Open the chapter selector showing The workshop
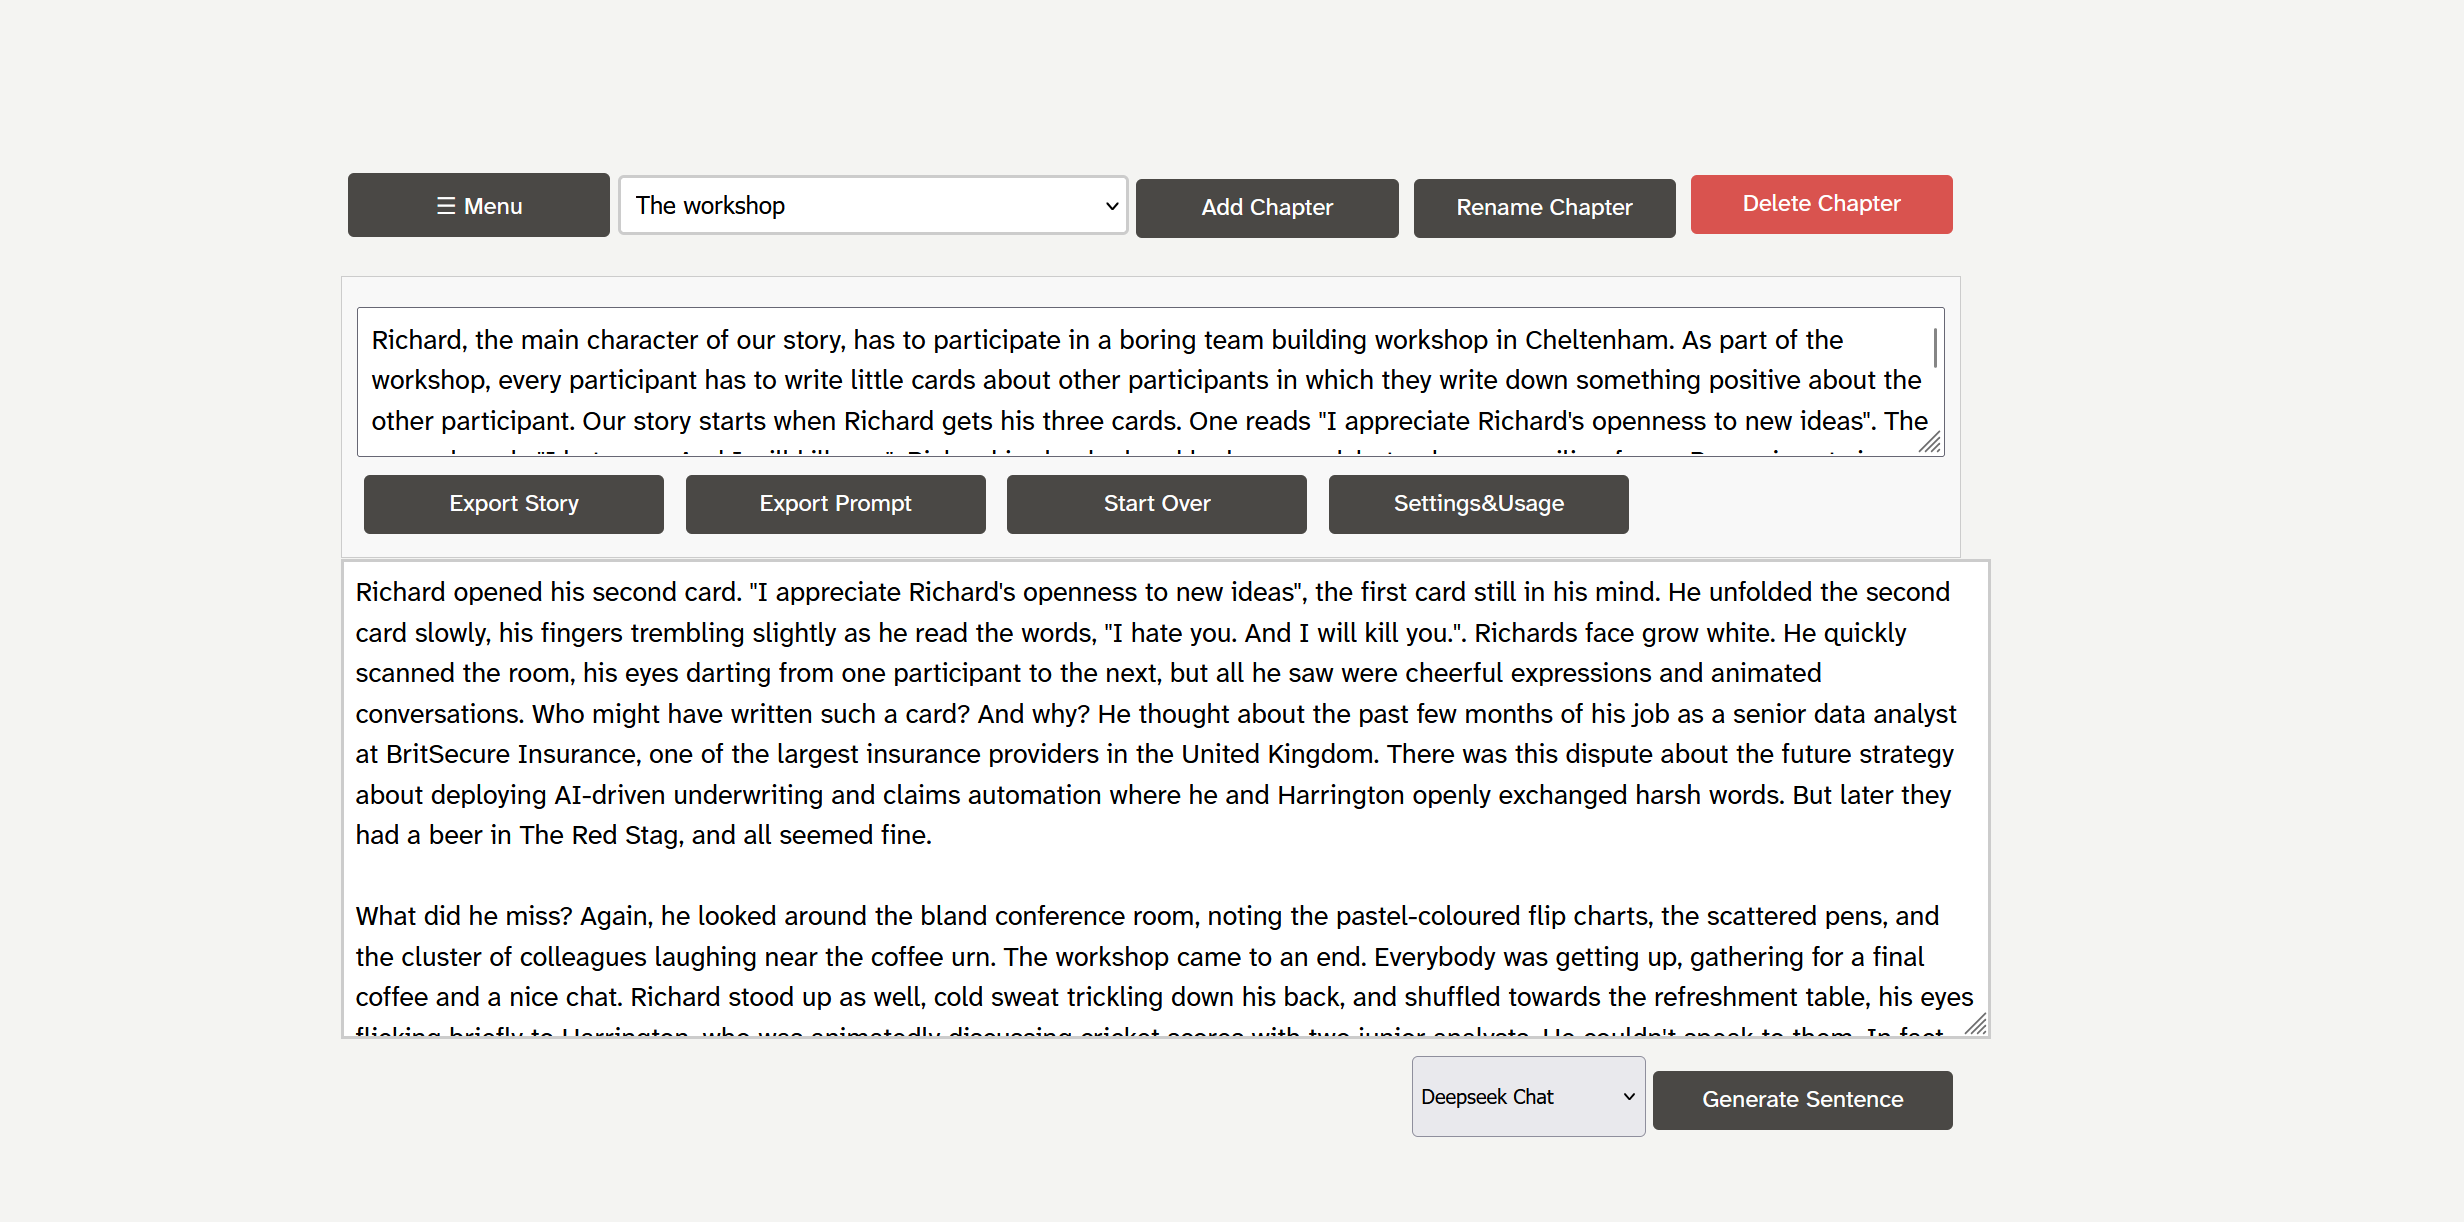The image size is (2464, 1222). pyautogui.click(x=872, y=205)
